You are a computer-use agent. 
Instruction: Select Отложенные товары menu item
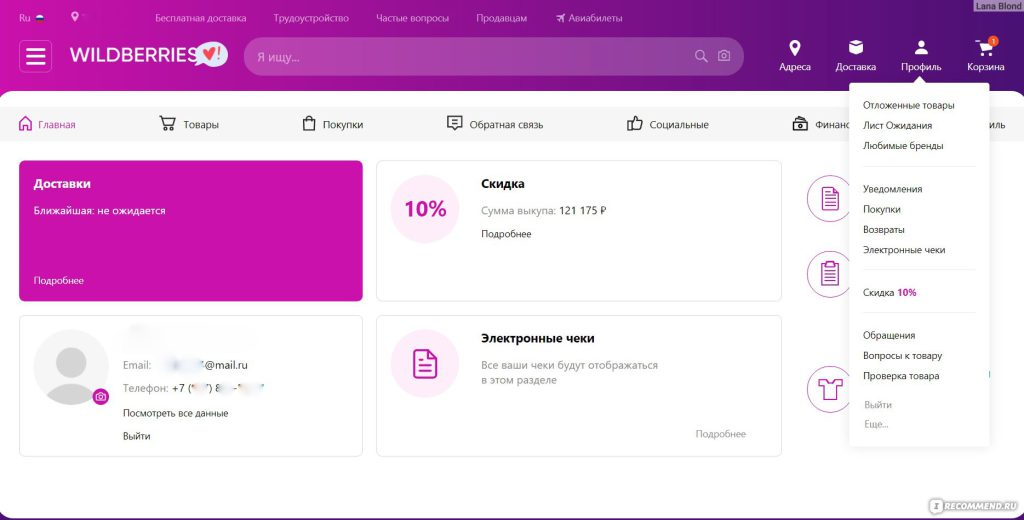pos(908,105)
